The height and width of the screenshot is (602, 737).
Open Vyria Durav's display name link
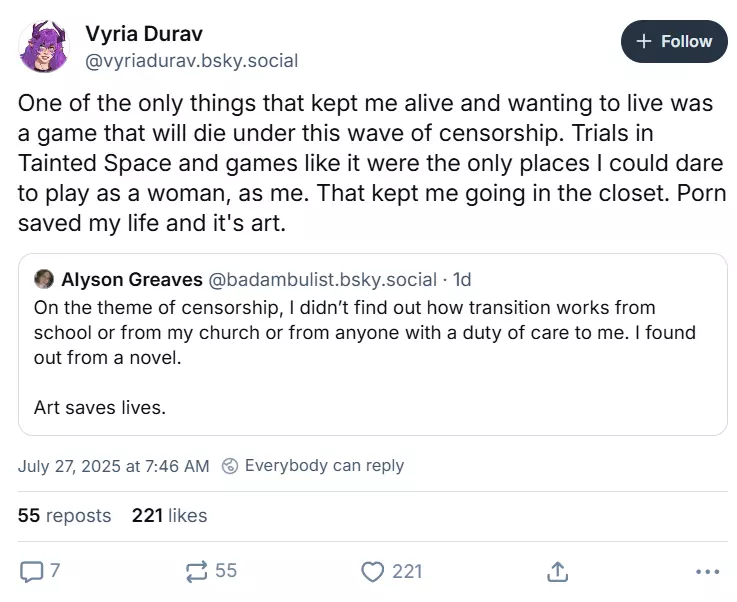point(146,33)
